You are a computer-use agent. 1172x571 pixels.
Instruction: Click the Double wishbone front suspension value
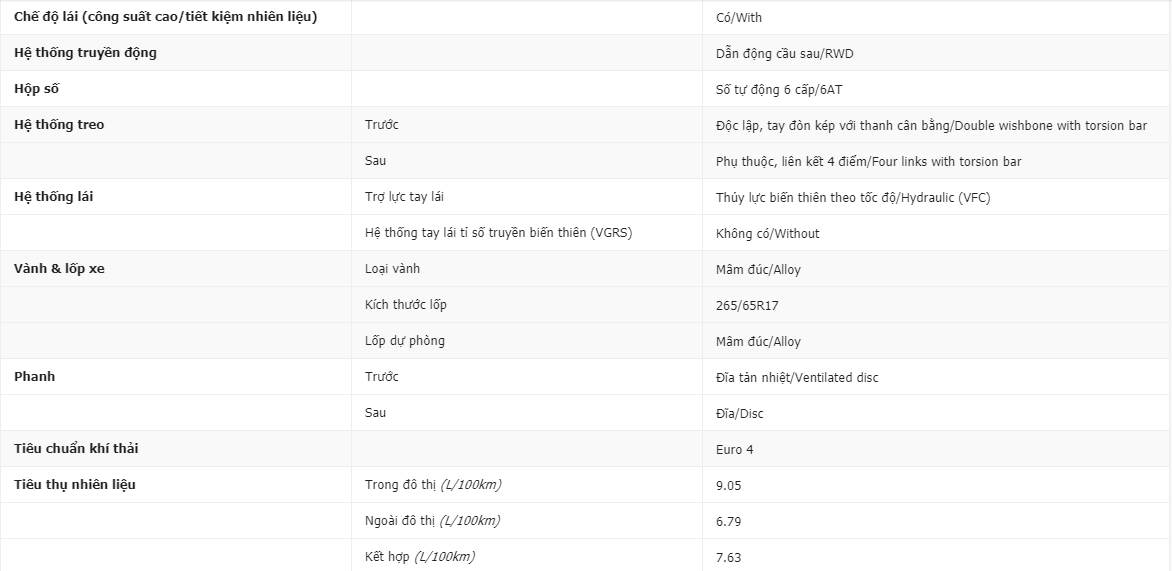(931, 126)
